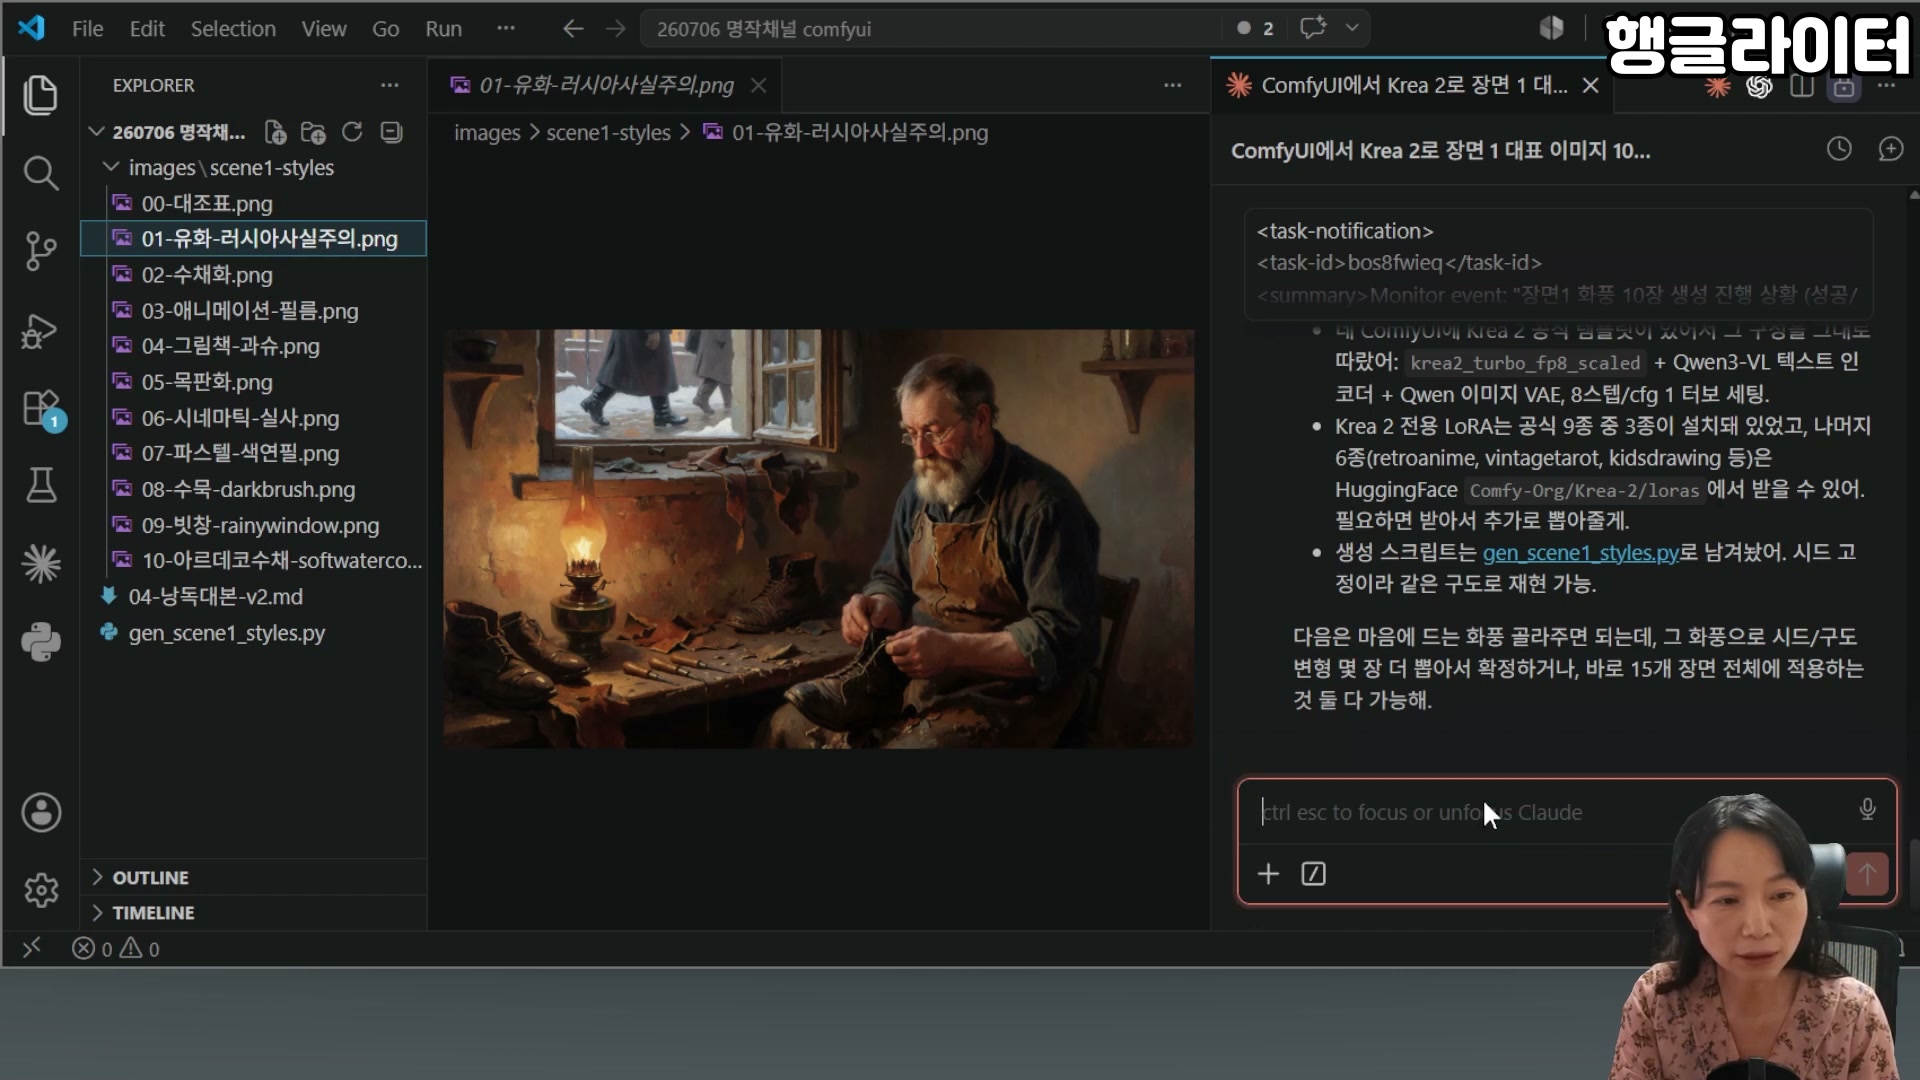The image size is (1920, 1080).
Task: Open editor more actions next to image tab
Action: [x=1172, y=85]
